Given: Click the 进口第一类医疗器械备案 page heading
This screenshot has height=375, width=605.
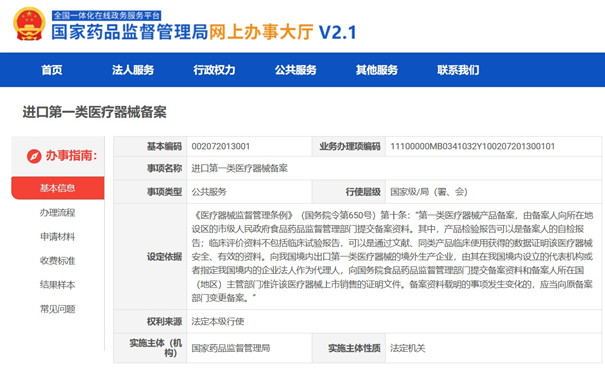Looking at the screenshot, I should click(95, 112).
